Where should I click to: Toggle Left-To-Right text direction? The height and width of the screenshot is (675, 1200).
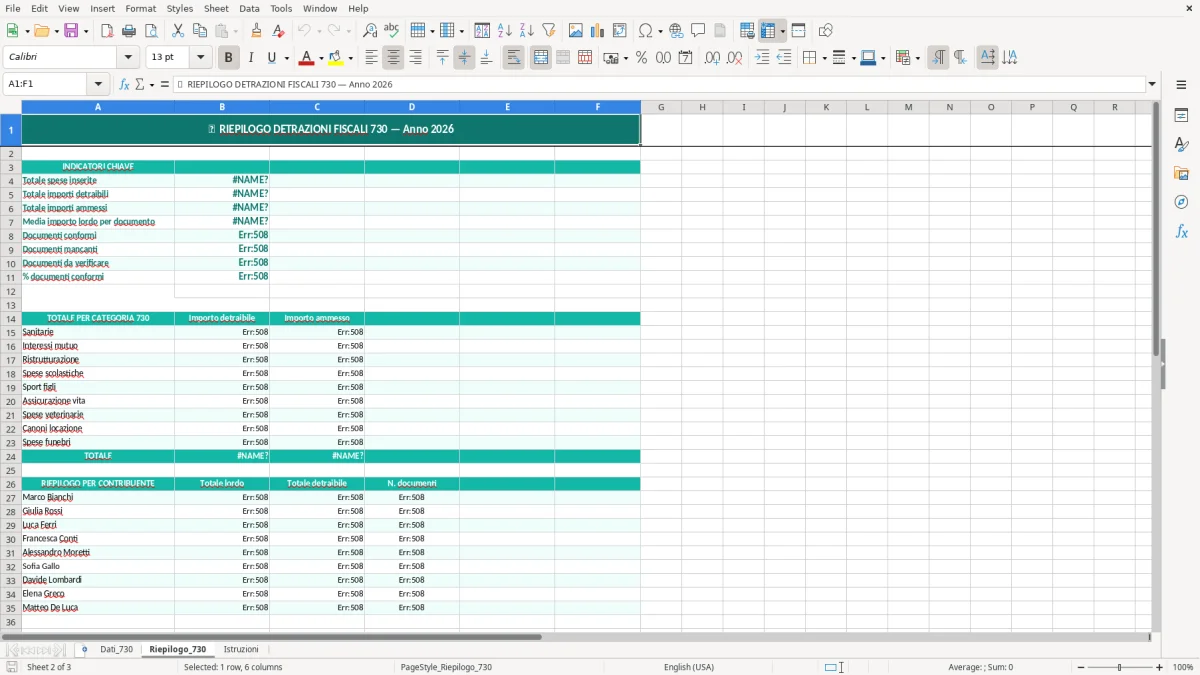pos(938,58)
